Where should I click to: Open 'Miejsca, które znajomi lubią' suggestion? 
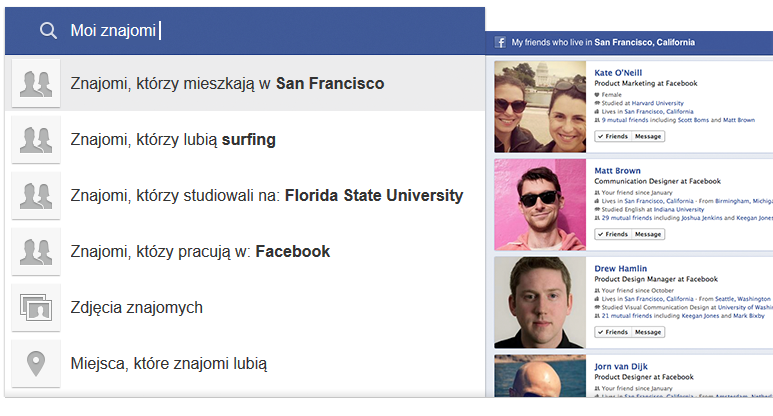click(x=245, y=363)
